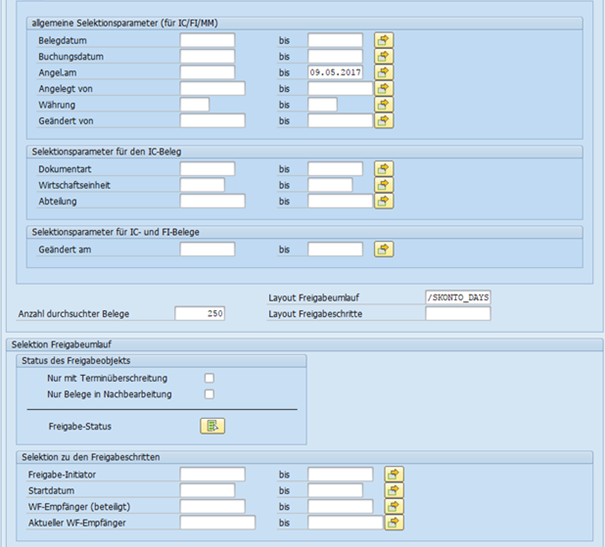The image size is (605, 547).
Task: Click the Belegdatum from-date field
Action: [x=207, y=41]
